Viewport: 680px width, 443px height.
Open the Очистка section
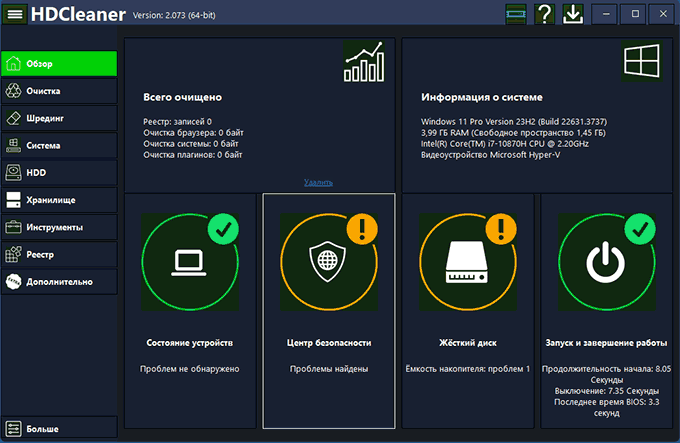pyautogui.click(x=59, y=91)
